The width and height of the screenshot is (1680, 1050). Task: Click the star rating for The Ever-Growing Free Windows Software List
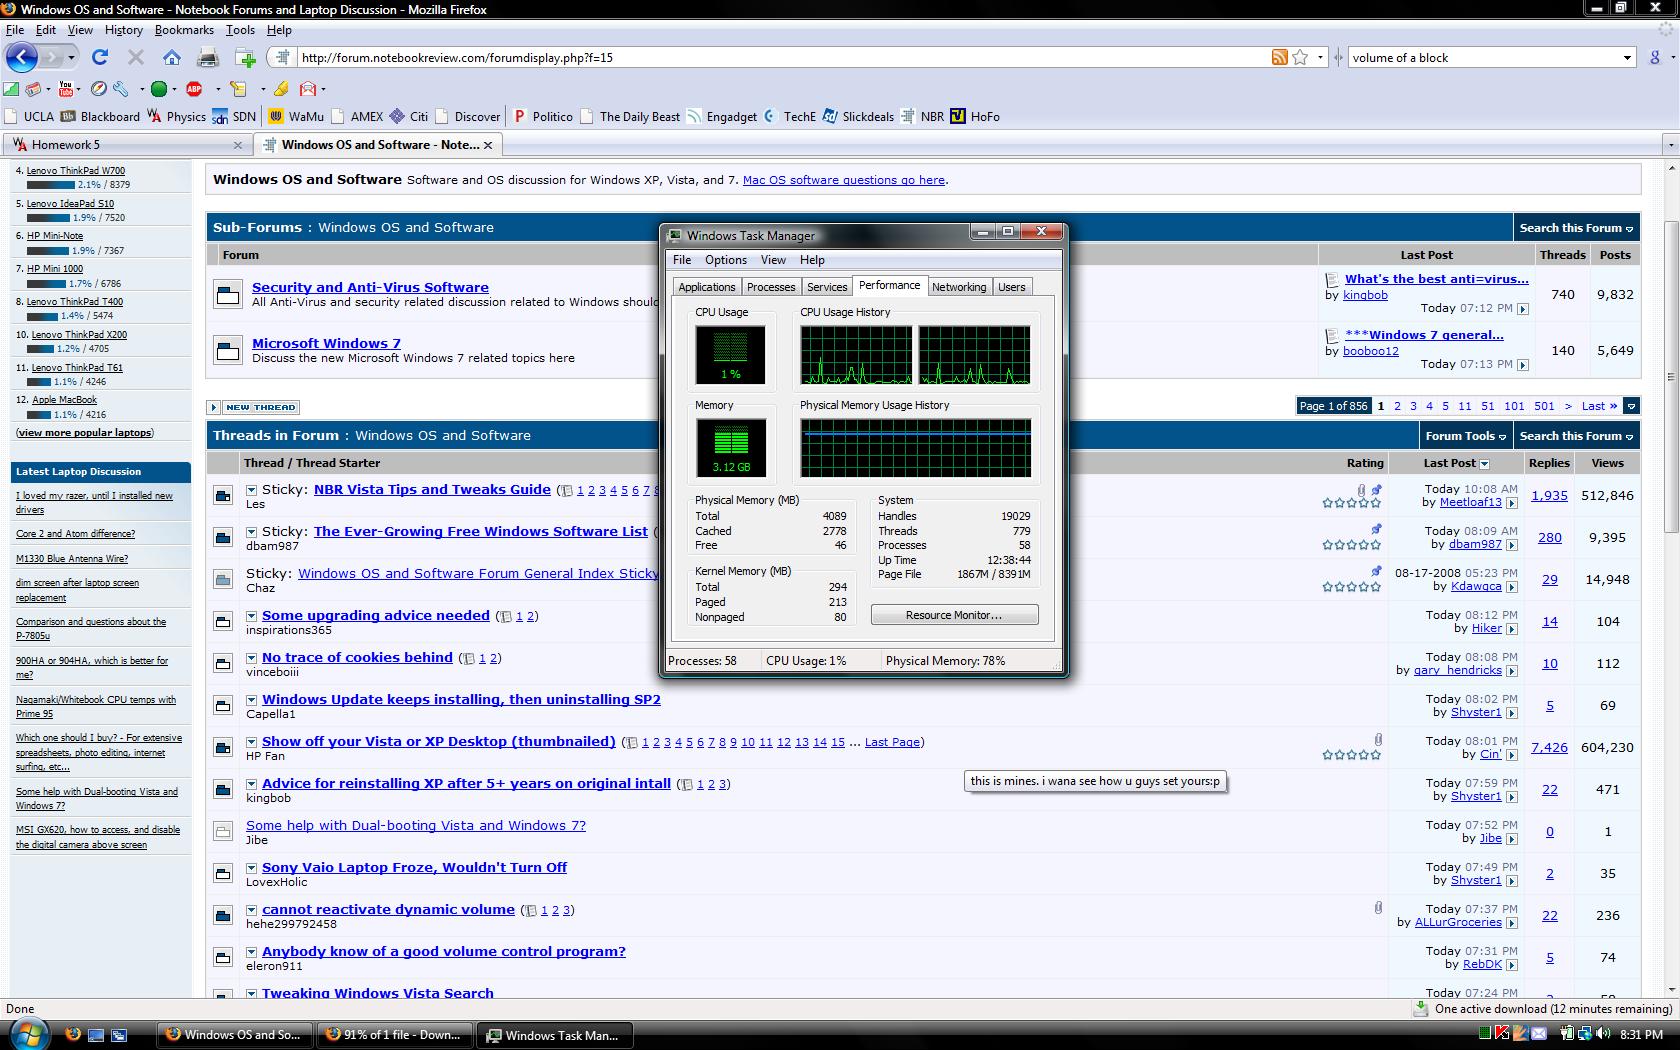(x=1351, y=545)
